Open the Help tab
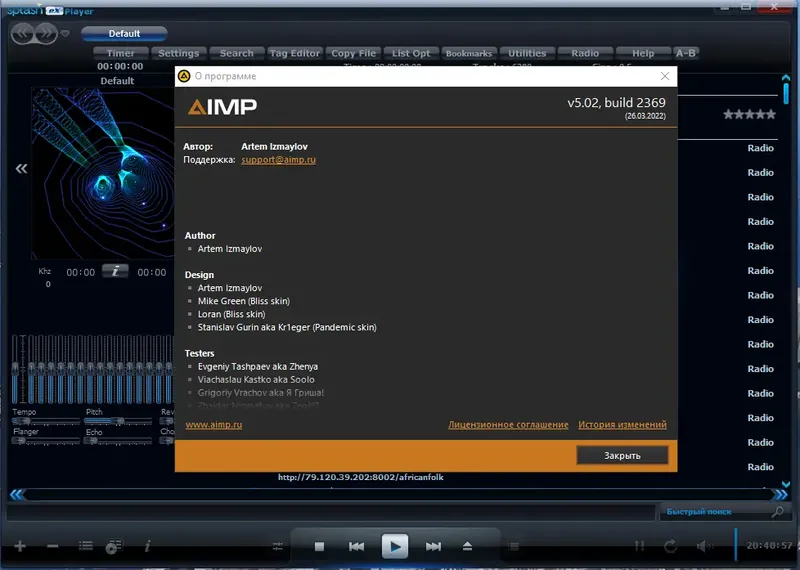 [x=643, y=53]
